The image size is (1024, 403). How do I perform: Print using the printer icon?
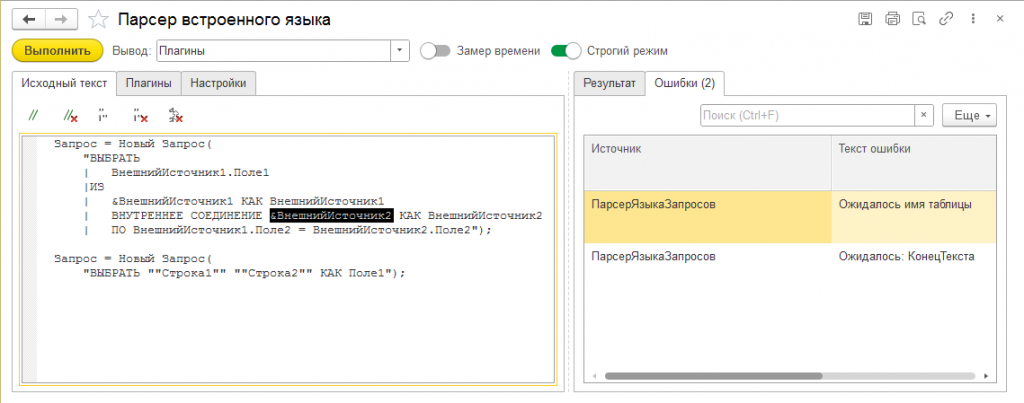(x=892, y=20)
